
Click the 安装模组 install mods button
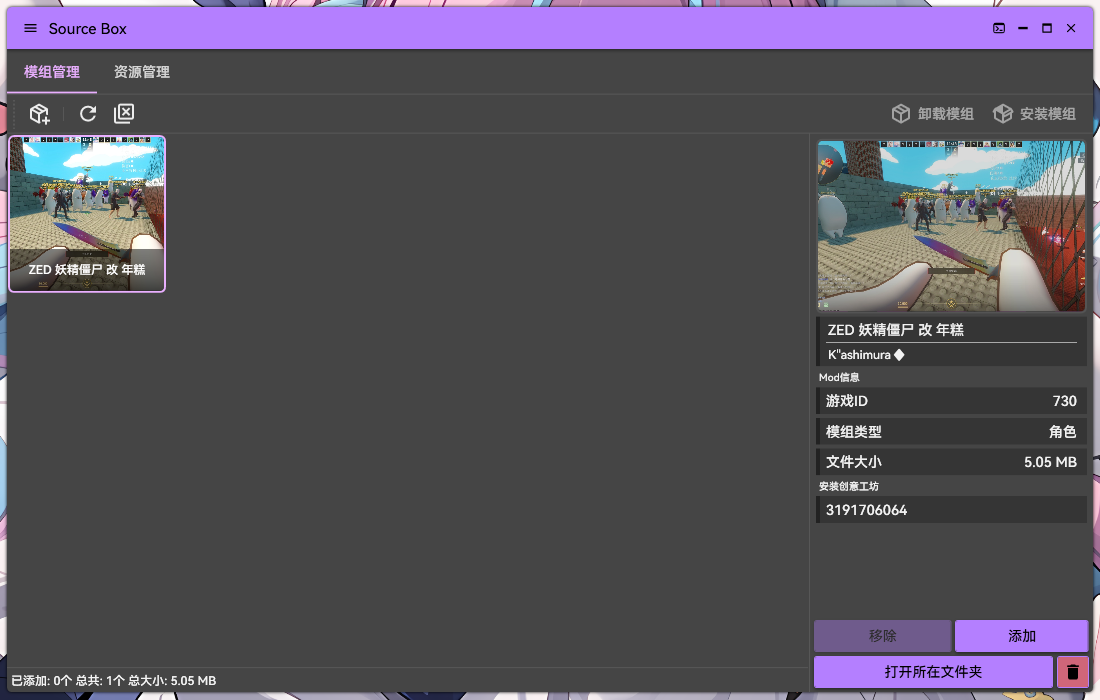(x=1034, y=114)
